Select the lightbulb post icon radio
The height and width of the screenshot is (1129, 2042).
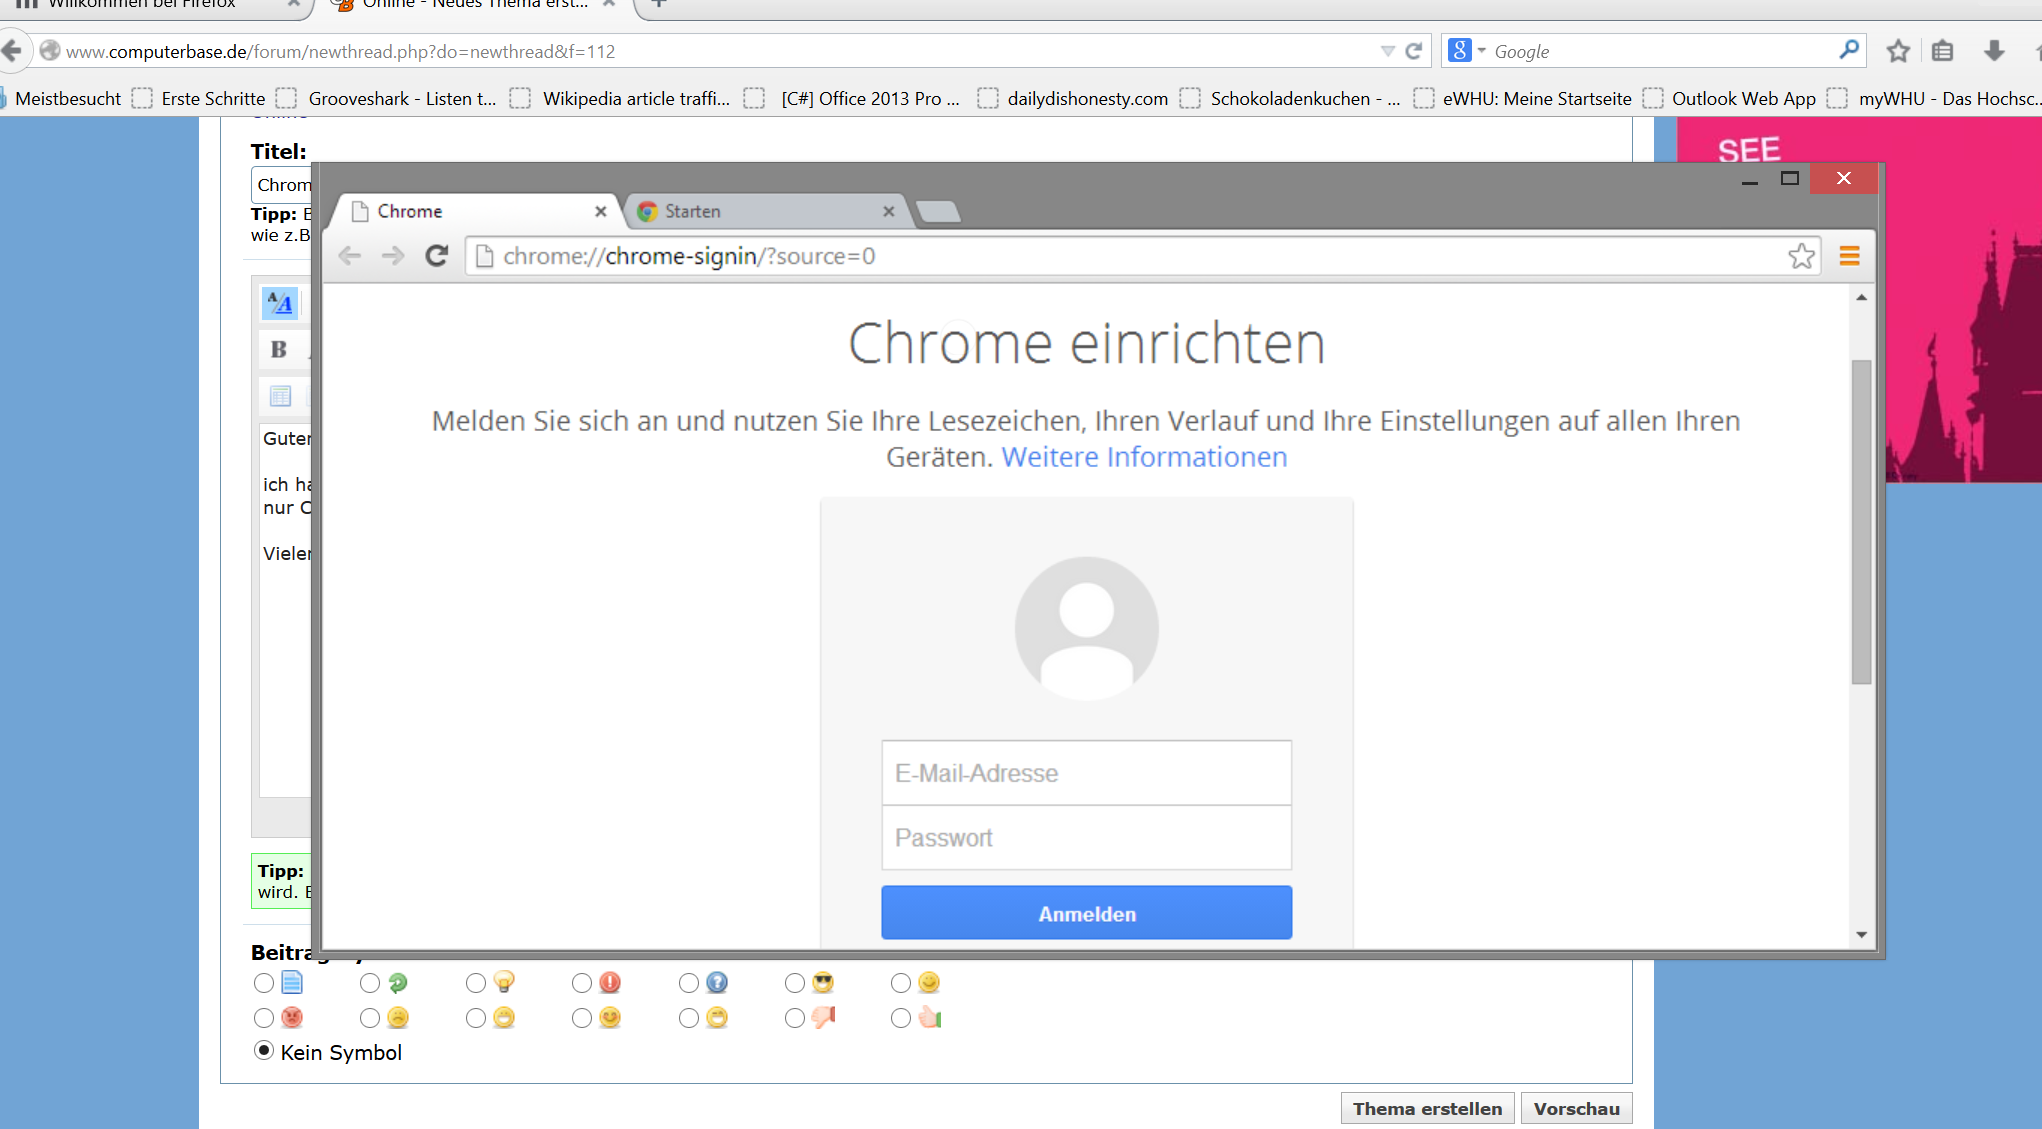point(476,984)
